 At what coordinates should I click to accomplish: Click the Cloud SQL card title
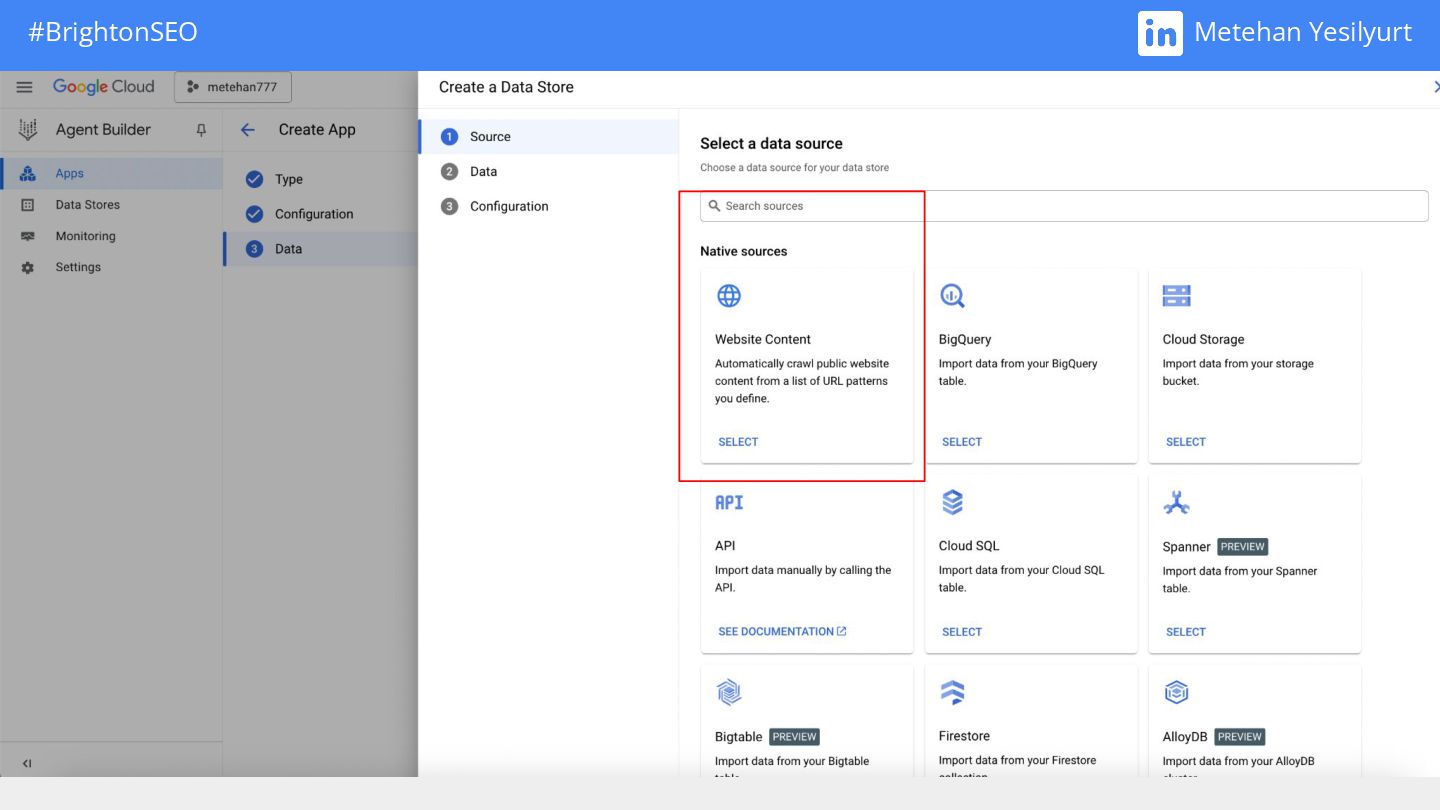969,546
